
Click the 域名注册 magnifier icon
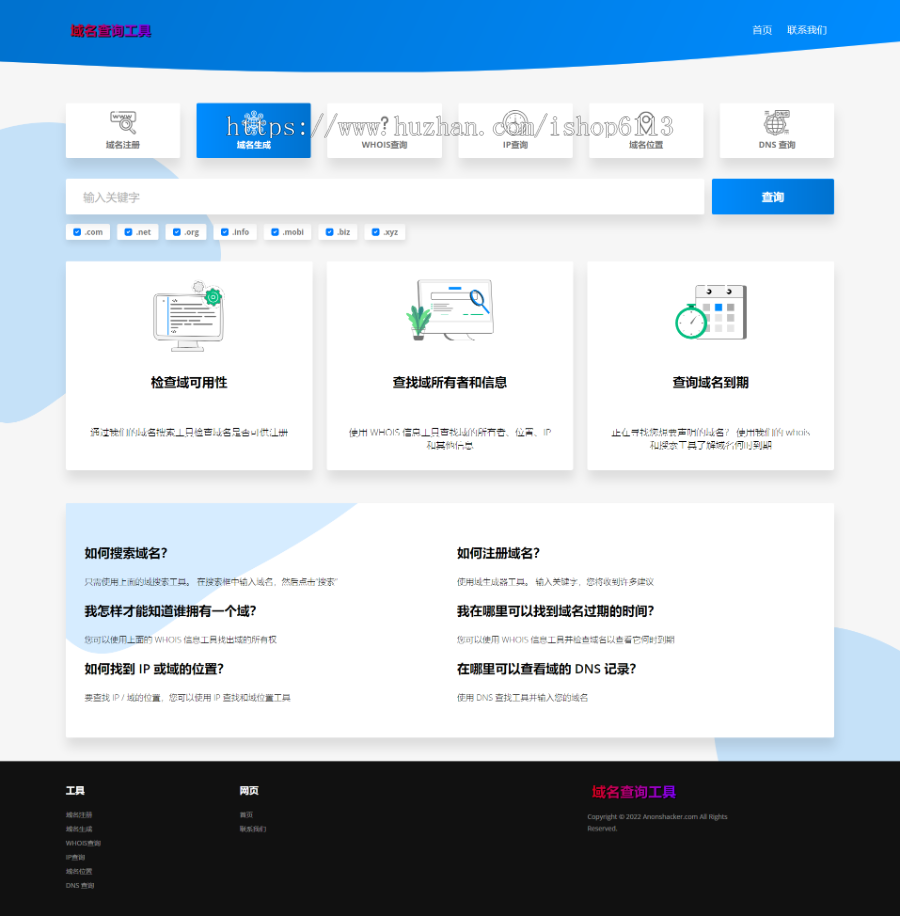click(x=123, y=123)
